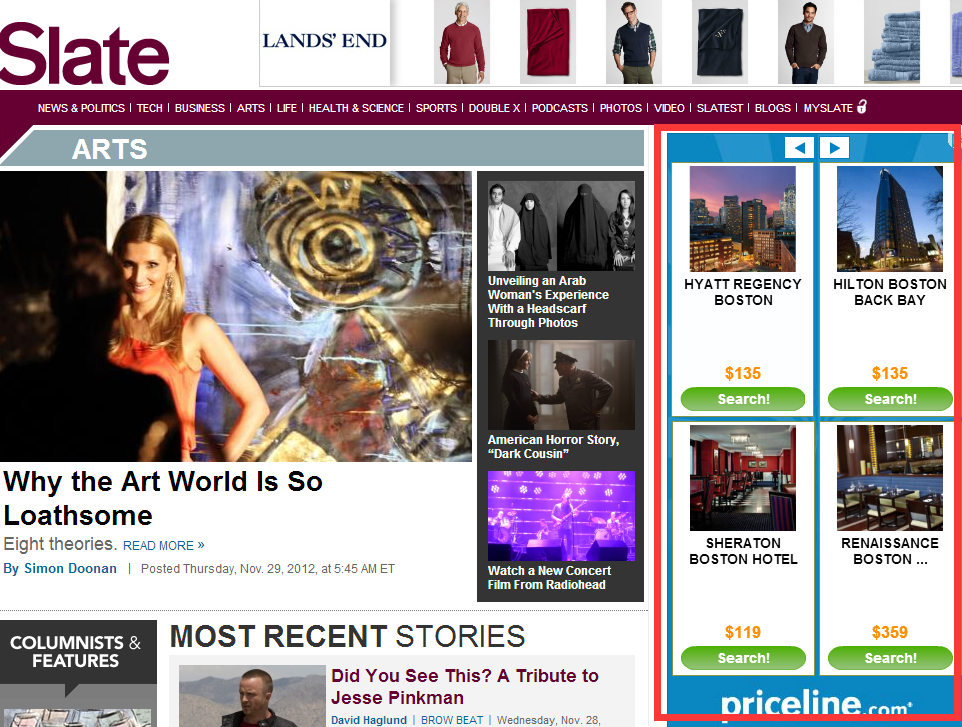Open Double X section
The width and height of the screenshot is (962, 727).
(494, 108)
